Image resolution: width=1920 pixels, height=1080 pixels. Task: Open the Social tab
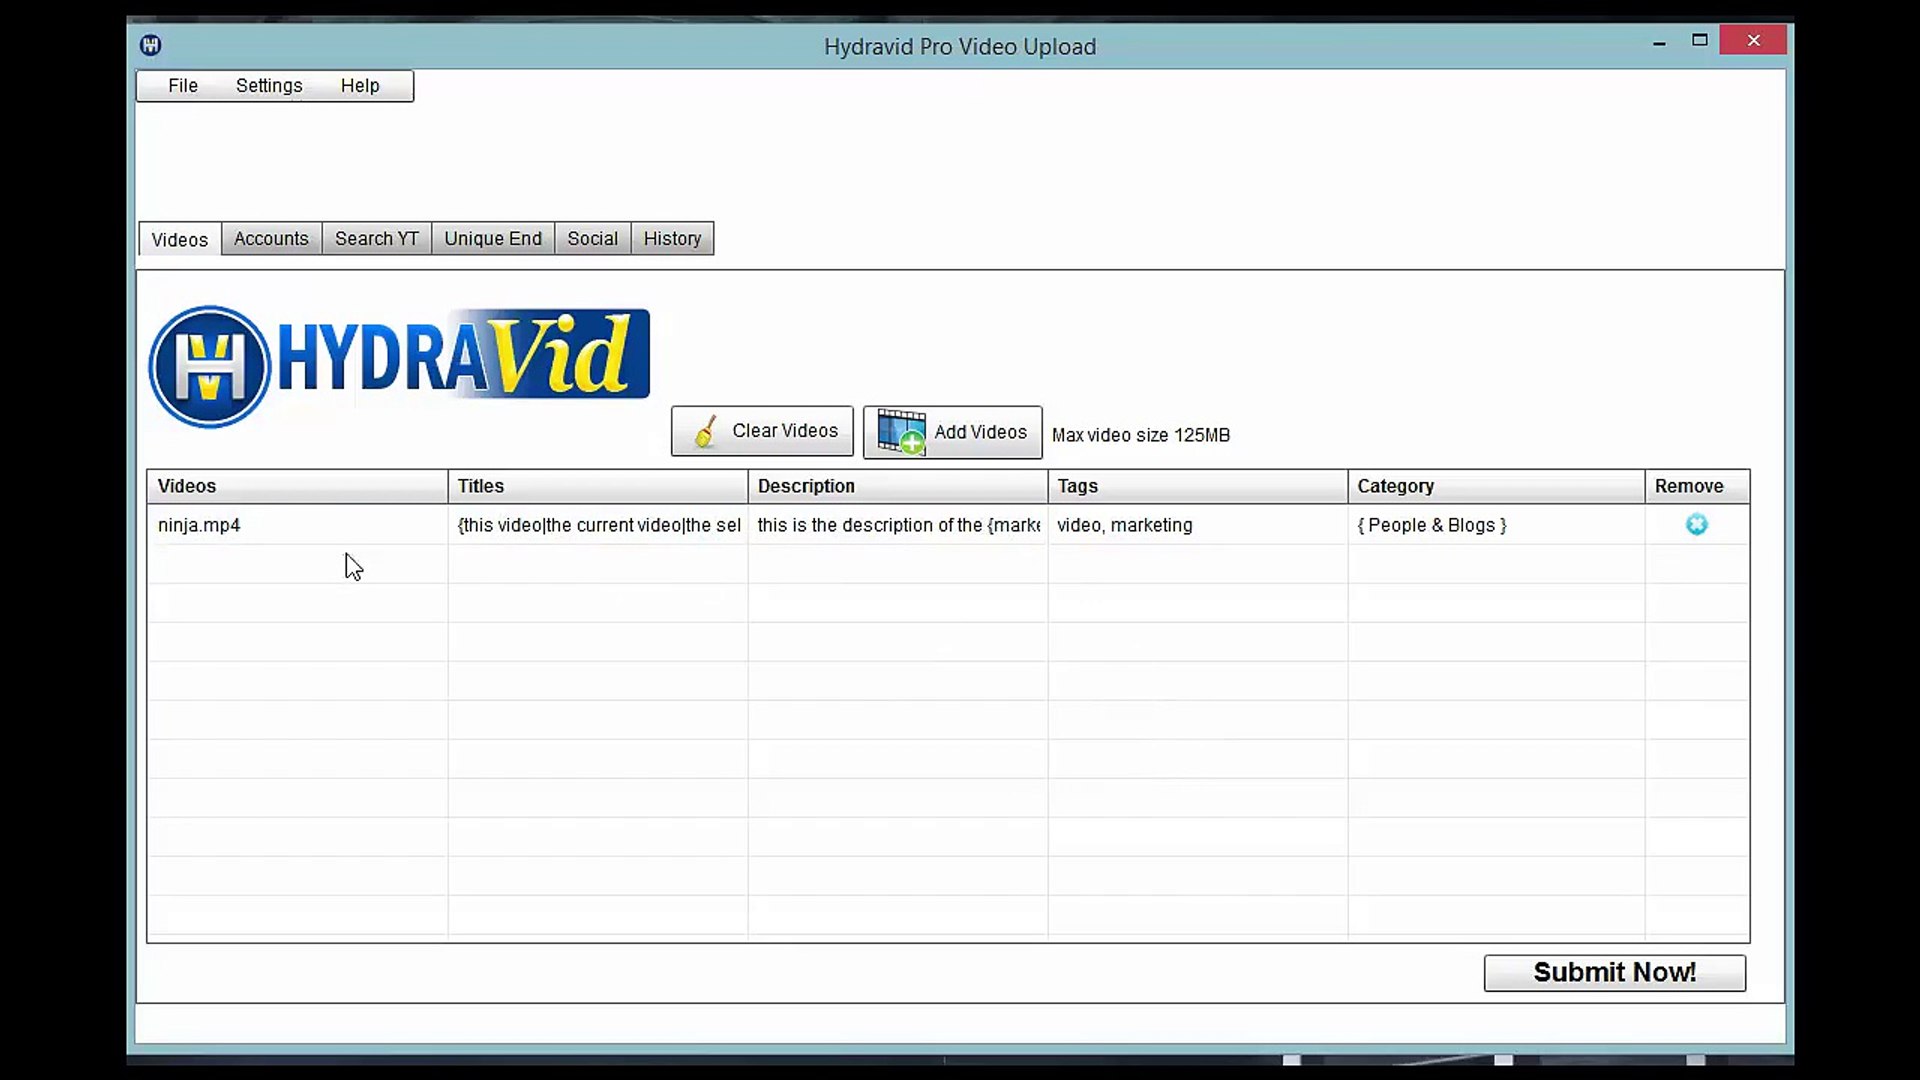click(592, 238)
